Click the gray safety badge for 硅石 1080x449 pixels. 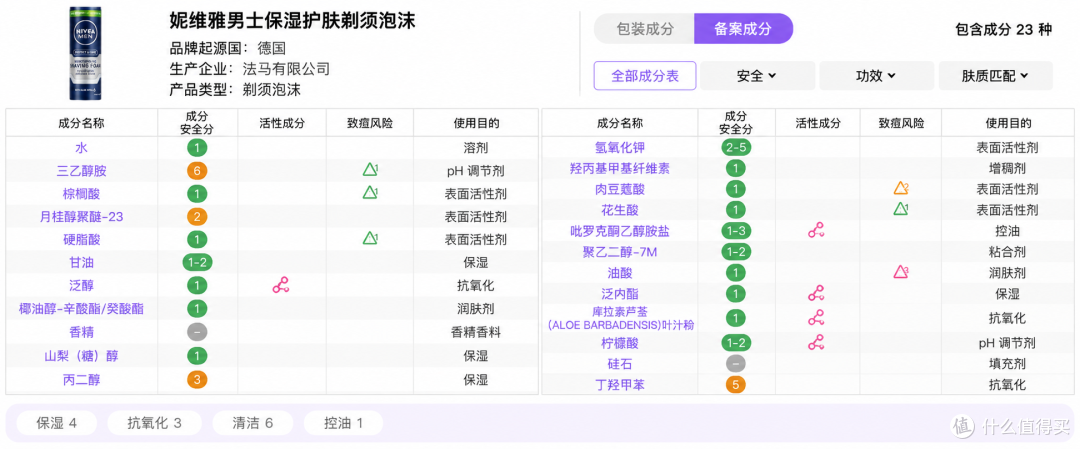[736, 363]
